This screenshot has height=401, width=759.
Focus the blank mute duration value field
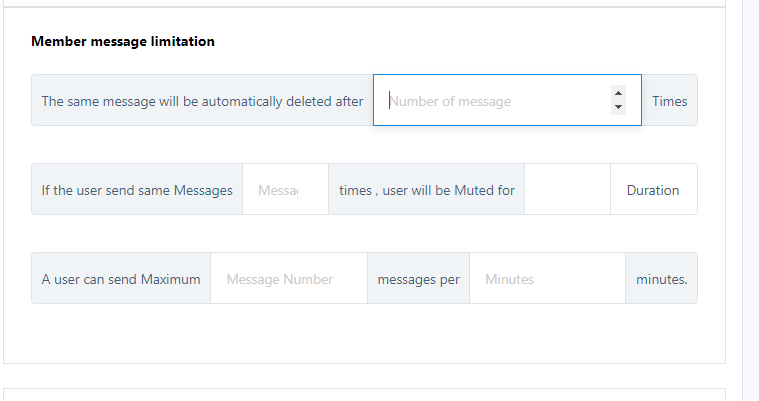566,190
